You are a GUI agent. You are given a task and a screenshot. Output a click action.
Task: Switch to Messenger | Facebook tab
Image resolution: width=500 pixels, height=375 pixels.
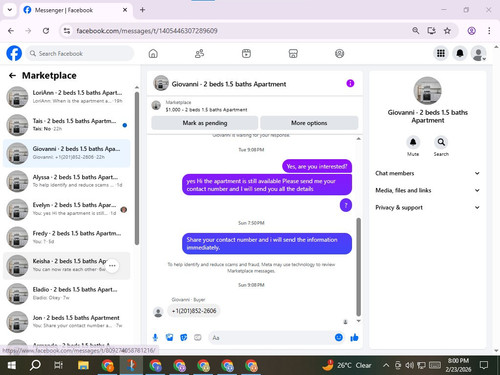pos(76,10)
